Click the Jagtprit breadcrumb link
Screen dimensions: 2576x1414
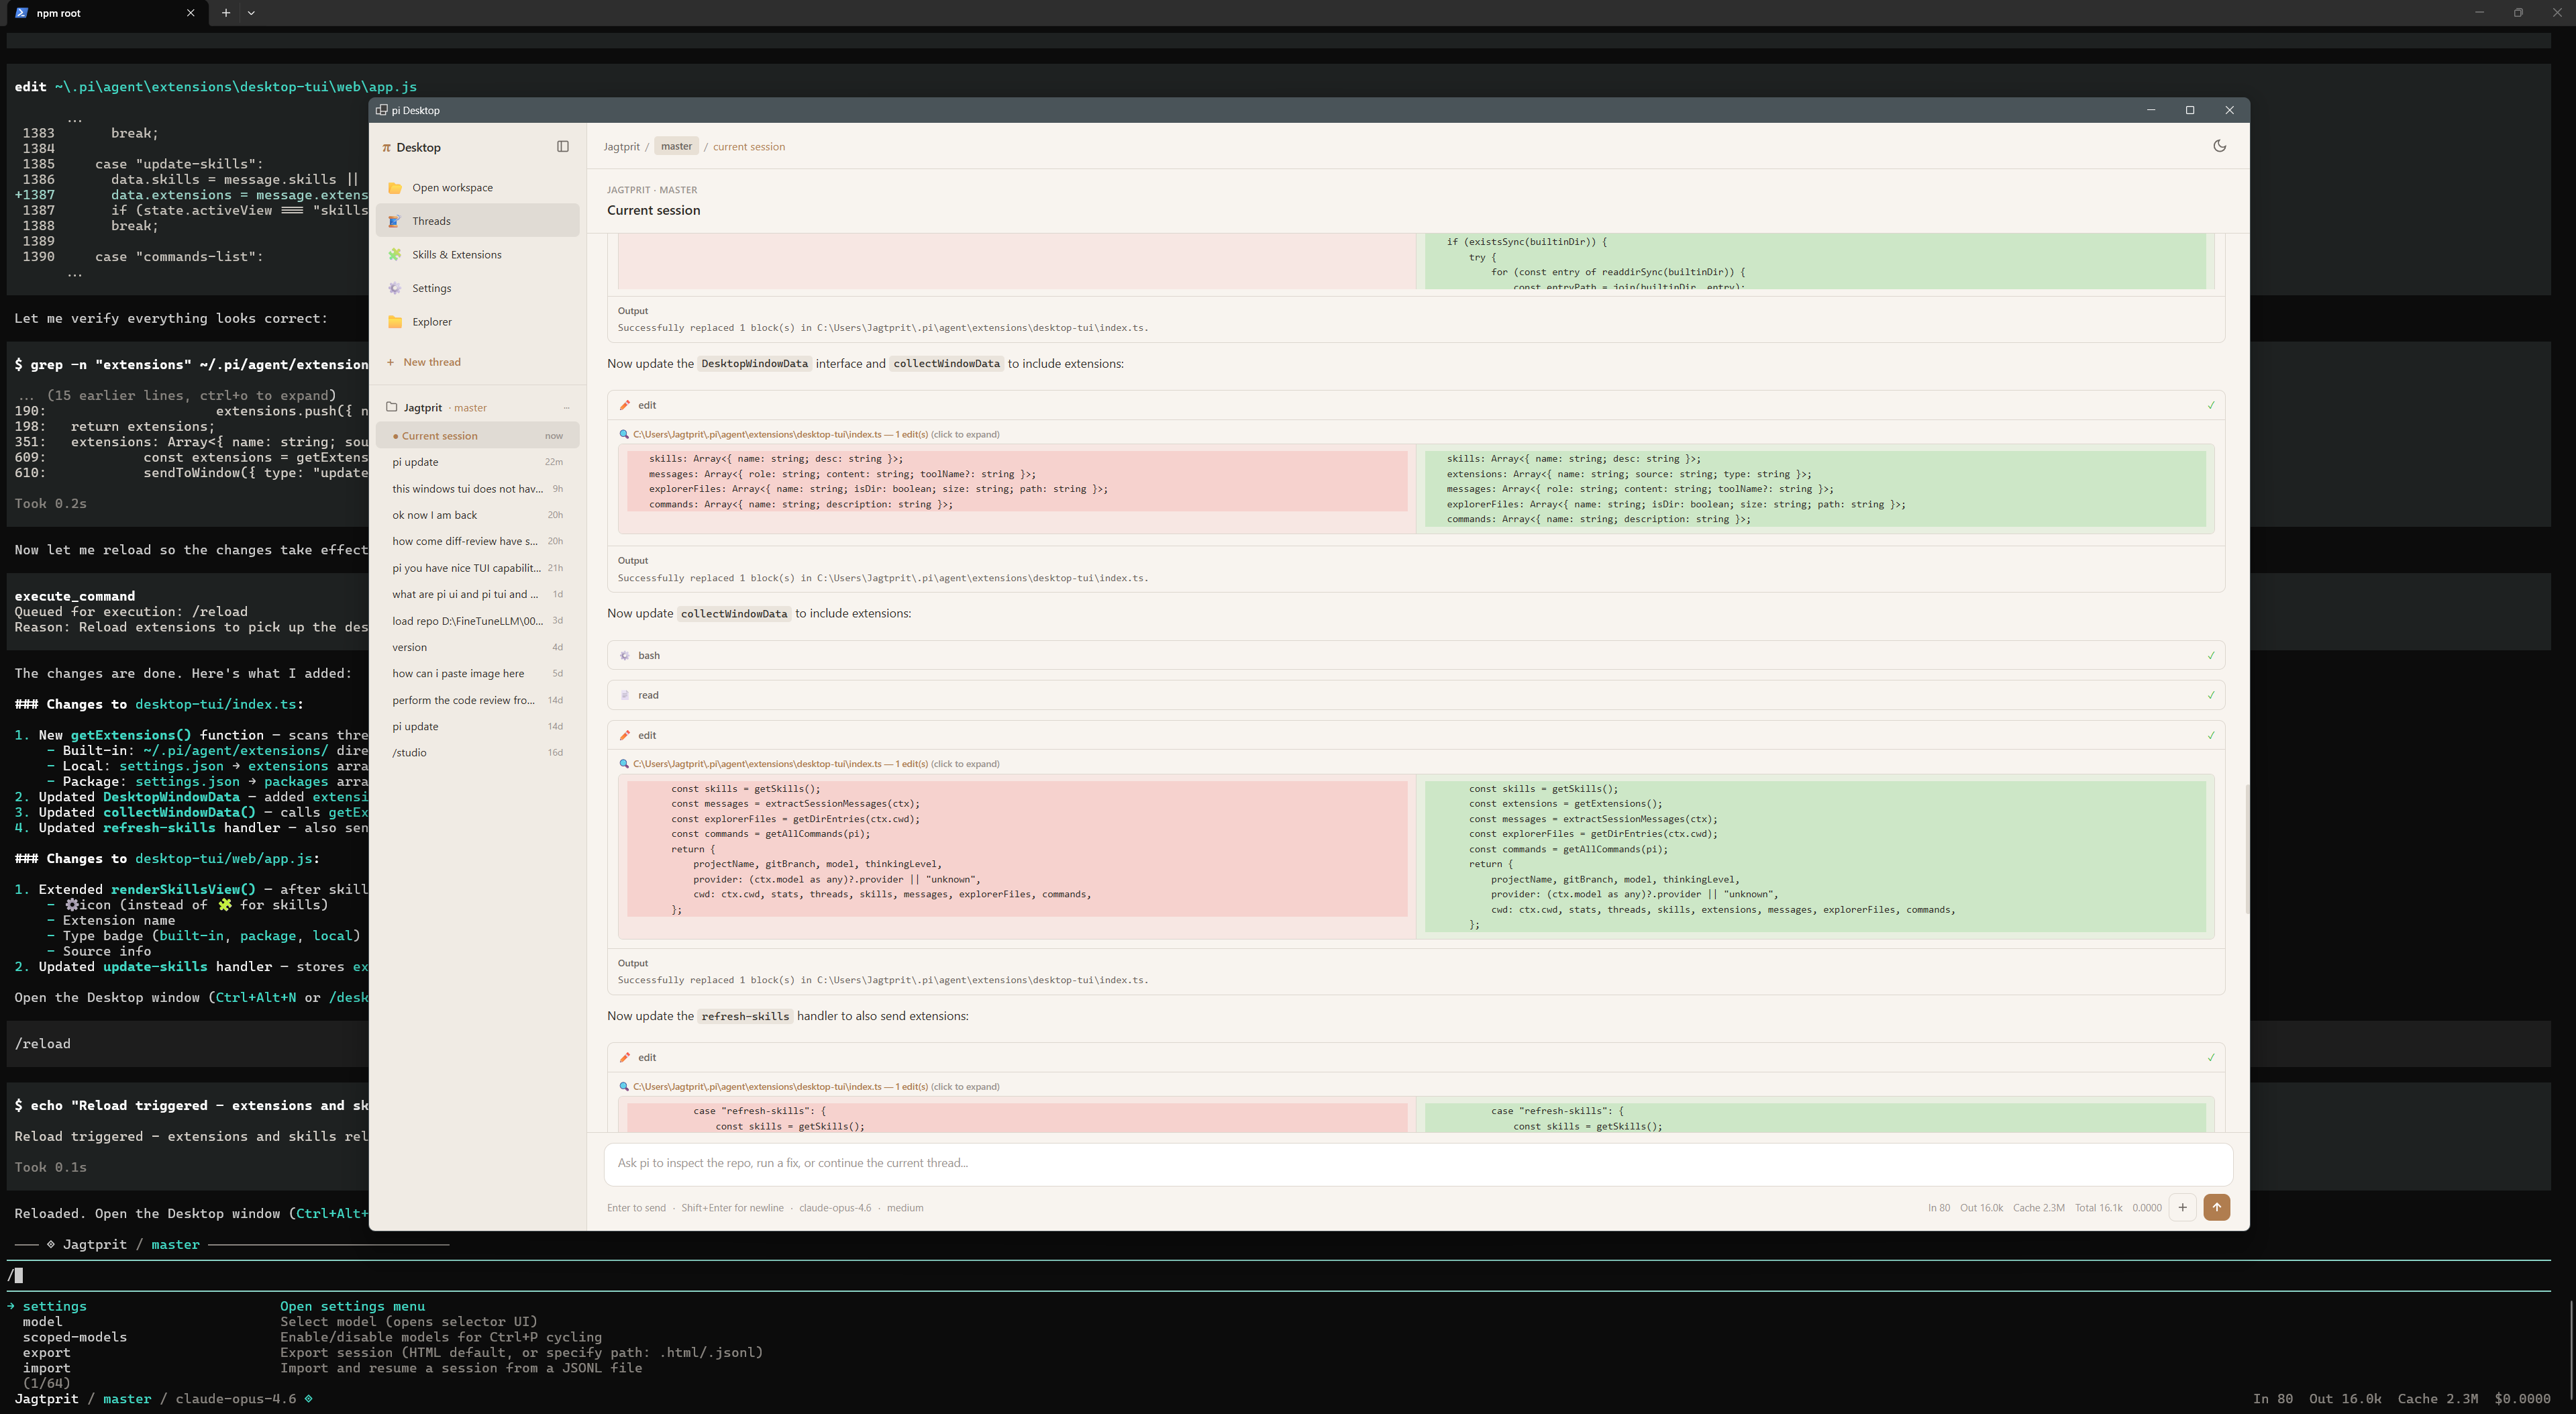coord(621,147)
